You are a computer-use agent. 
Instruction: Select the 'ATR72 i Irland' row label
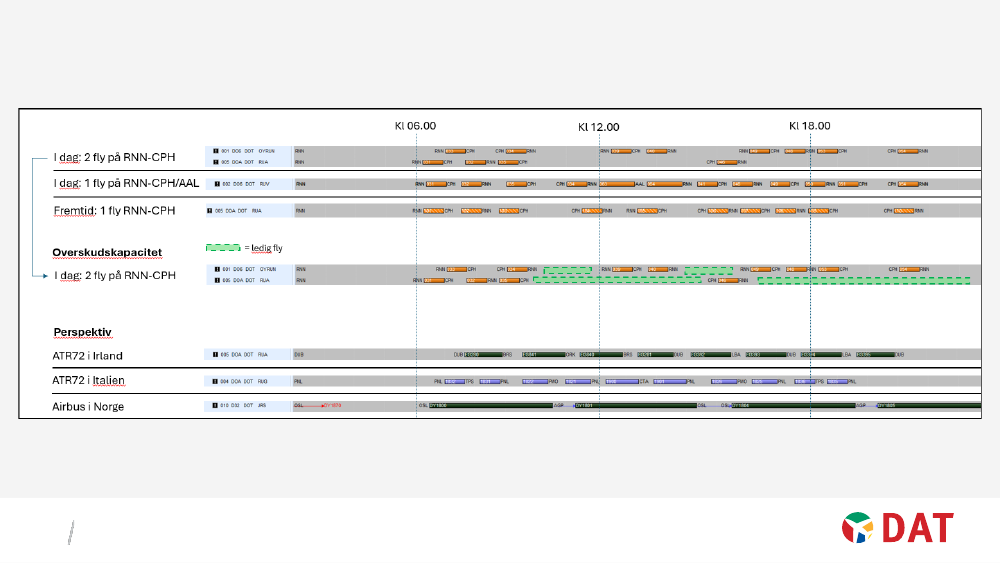(x=87, y=355)
